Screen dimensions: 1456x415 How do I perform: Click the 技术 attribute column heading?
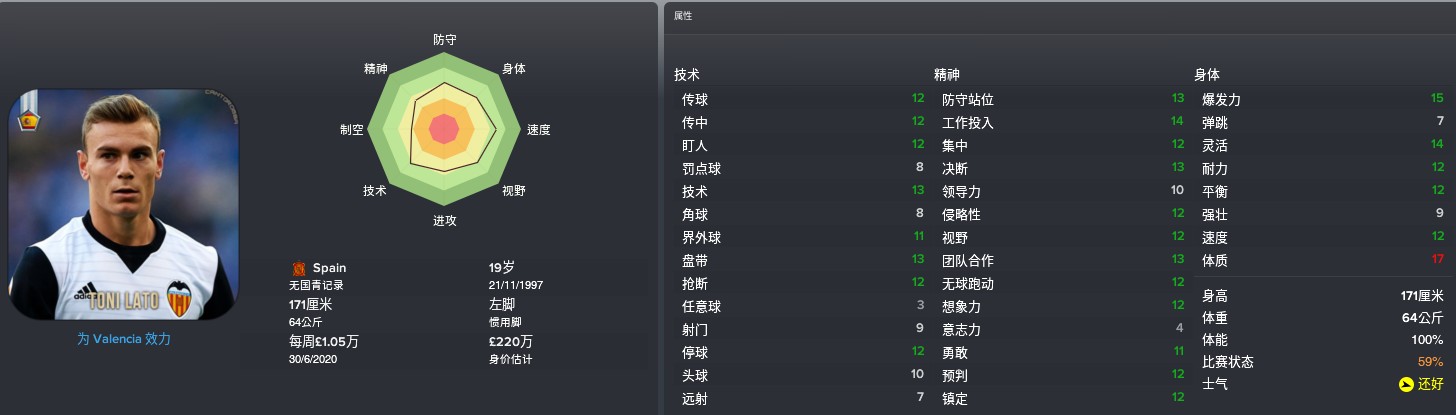pos(687,75)
